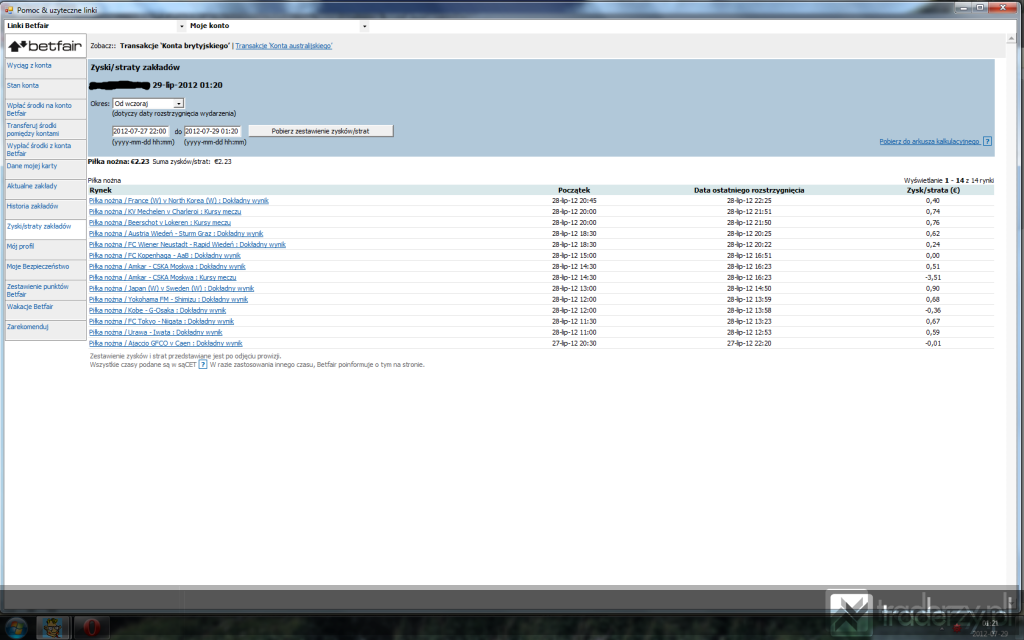Screen dimensions: 1024x640
Task: Click the window title bar application icon
Action: point(8,10)
